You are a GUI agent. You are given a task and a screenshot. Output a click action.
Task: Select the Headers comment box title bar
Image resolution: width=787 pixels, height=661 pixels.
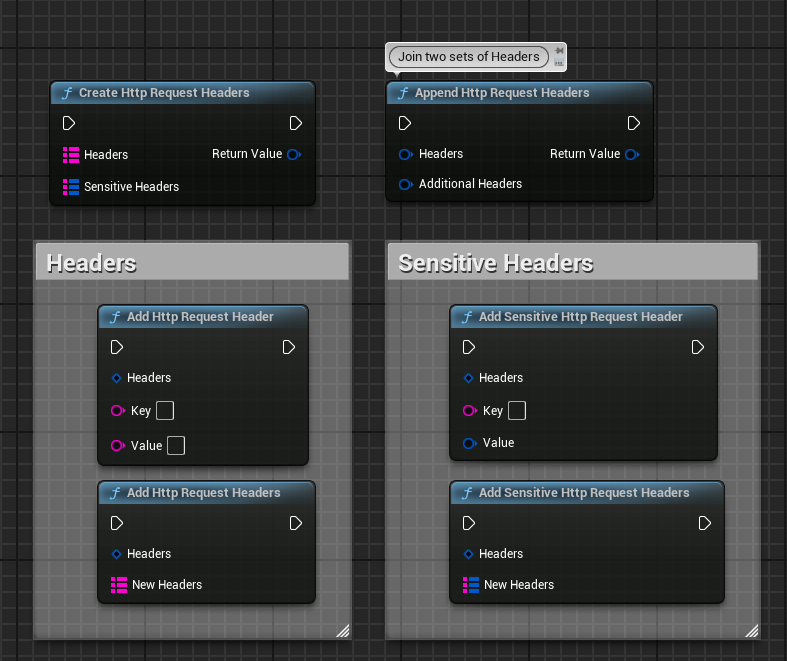[192, 263]
